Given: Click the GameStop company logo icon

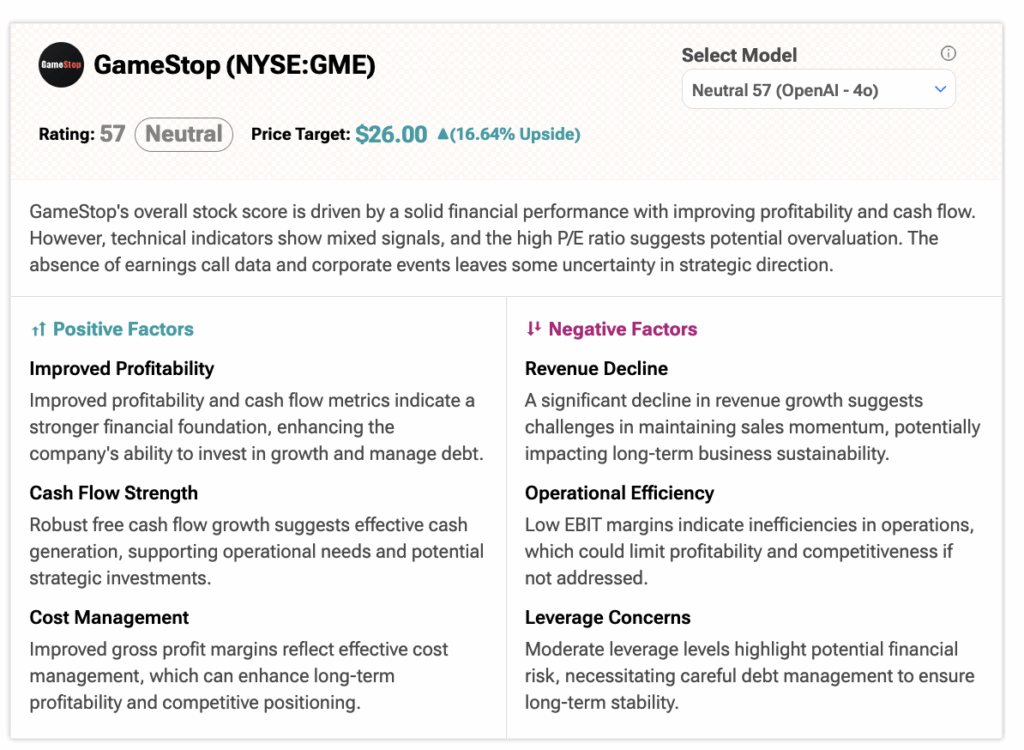Looking at the screenshot, I should (61, 65).
